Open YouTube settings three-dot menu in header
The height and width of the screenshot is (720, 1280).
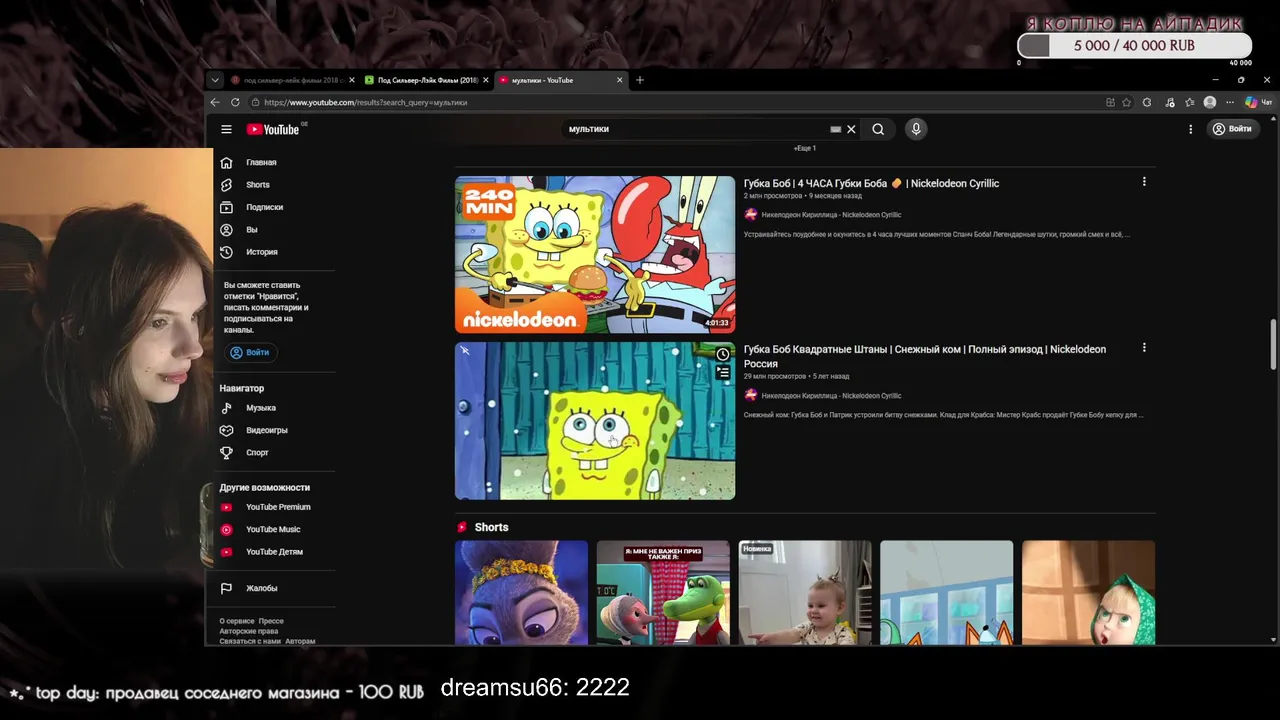click(1190, 129)
